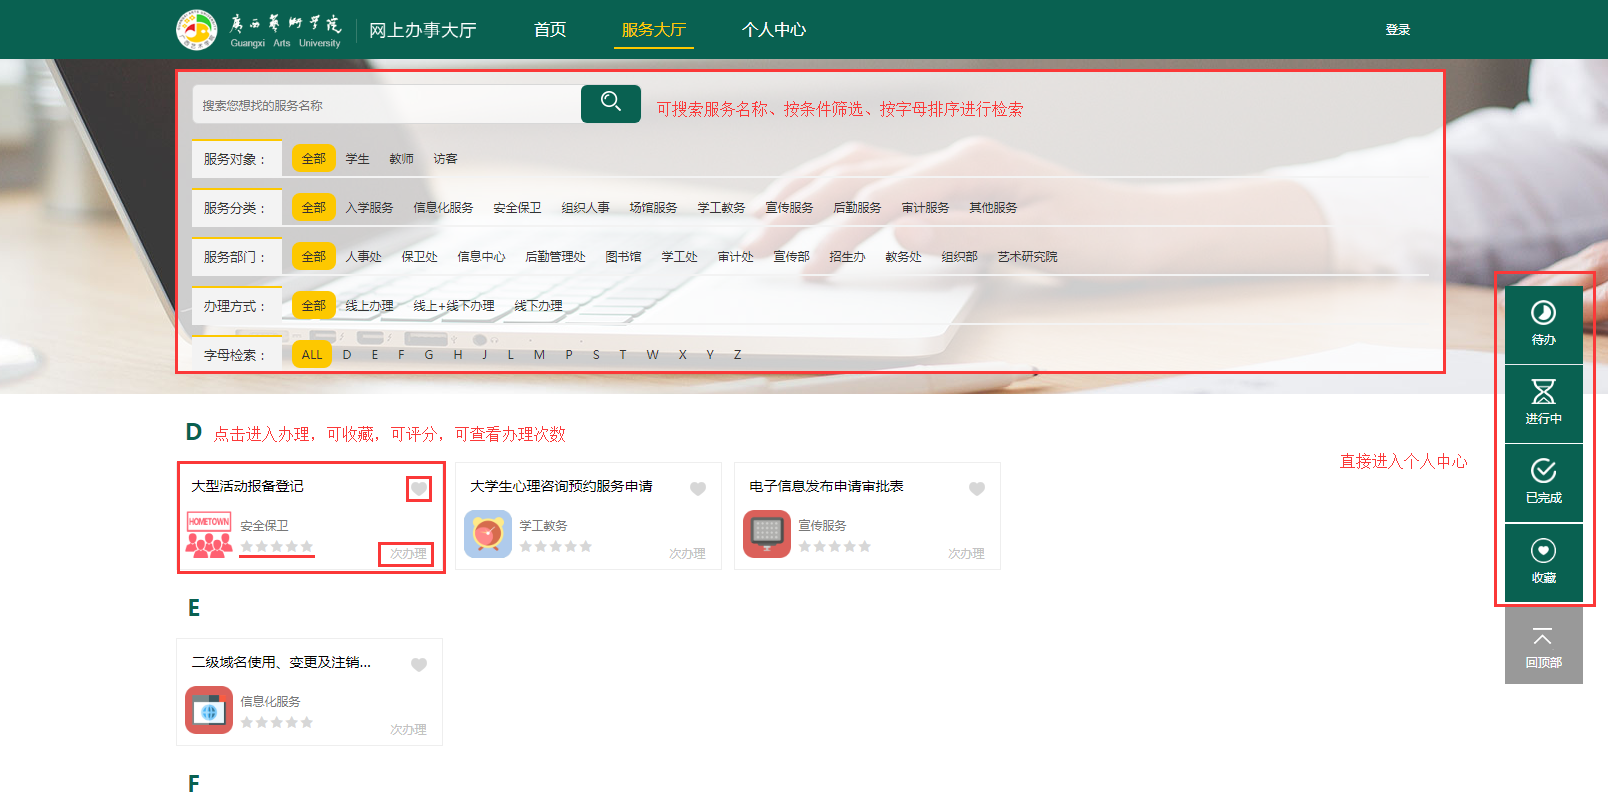The image size is (1608, 808).
Task: Filter service target by 教师
Action: point(402,158)
